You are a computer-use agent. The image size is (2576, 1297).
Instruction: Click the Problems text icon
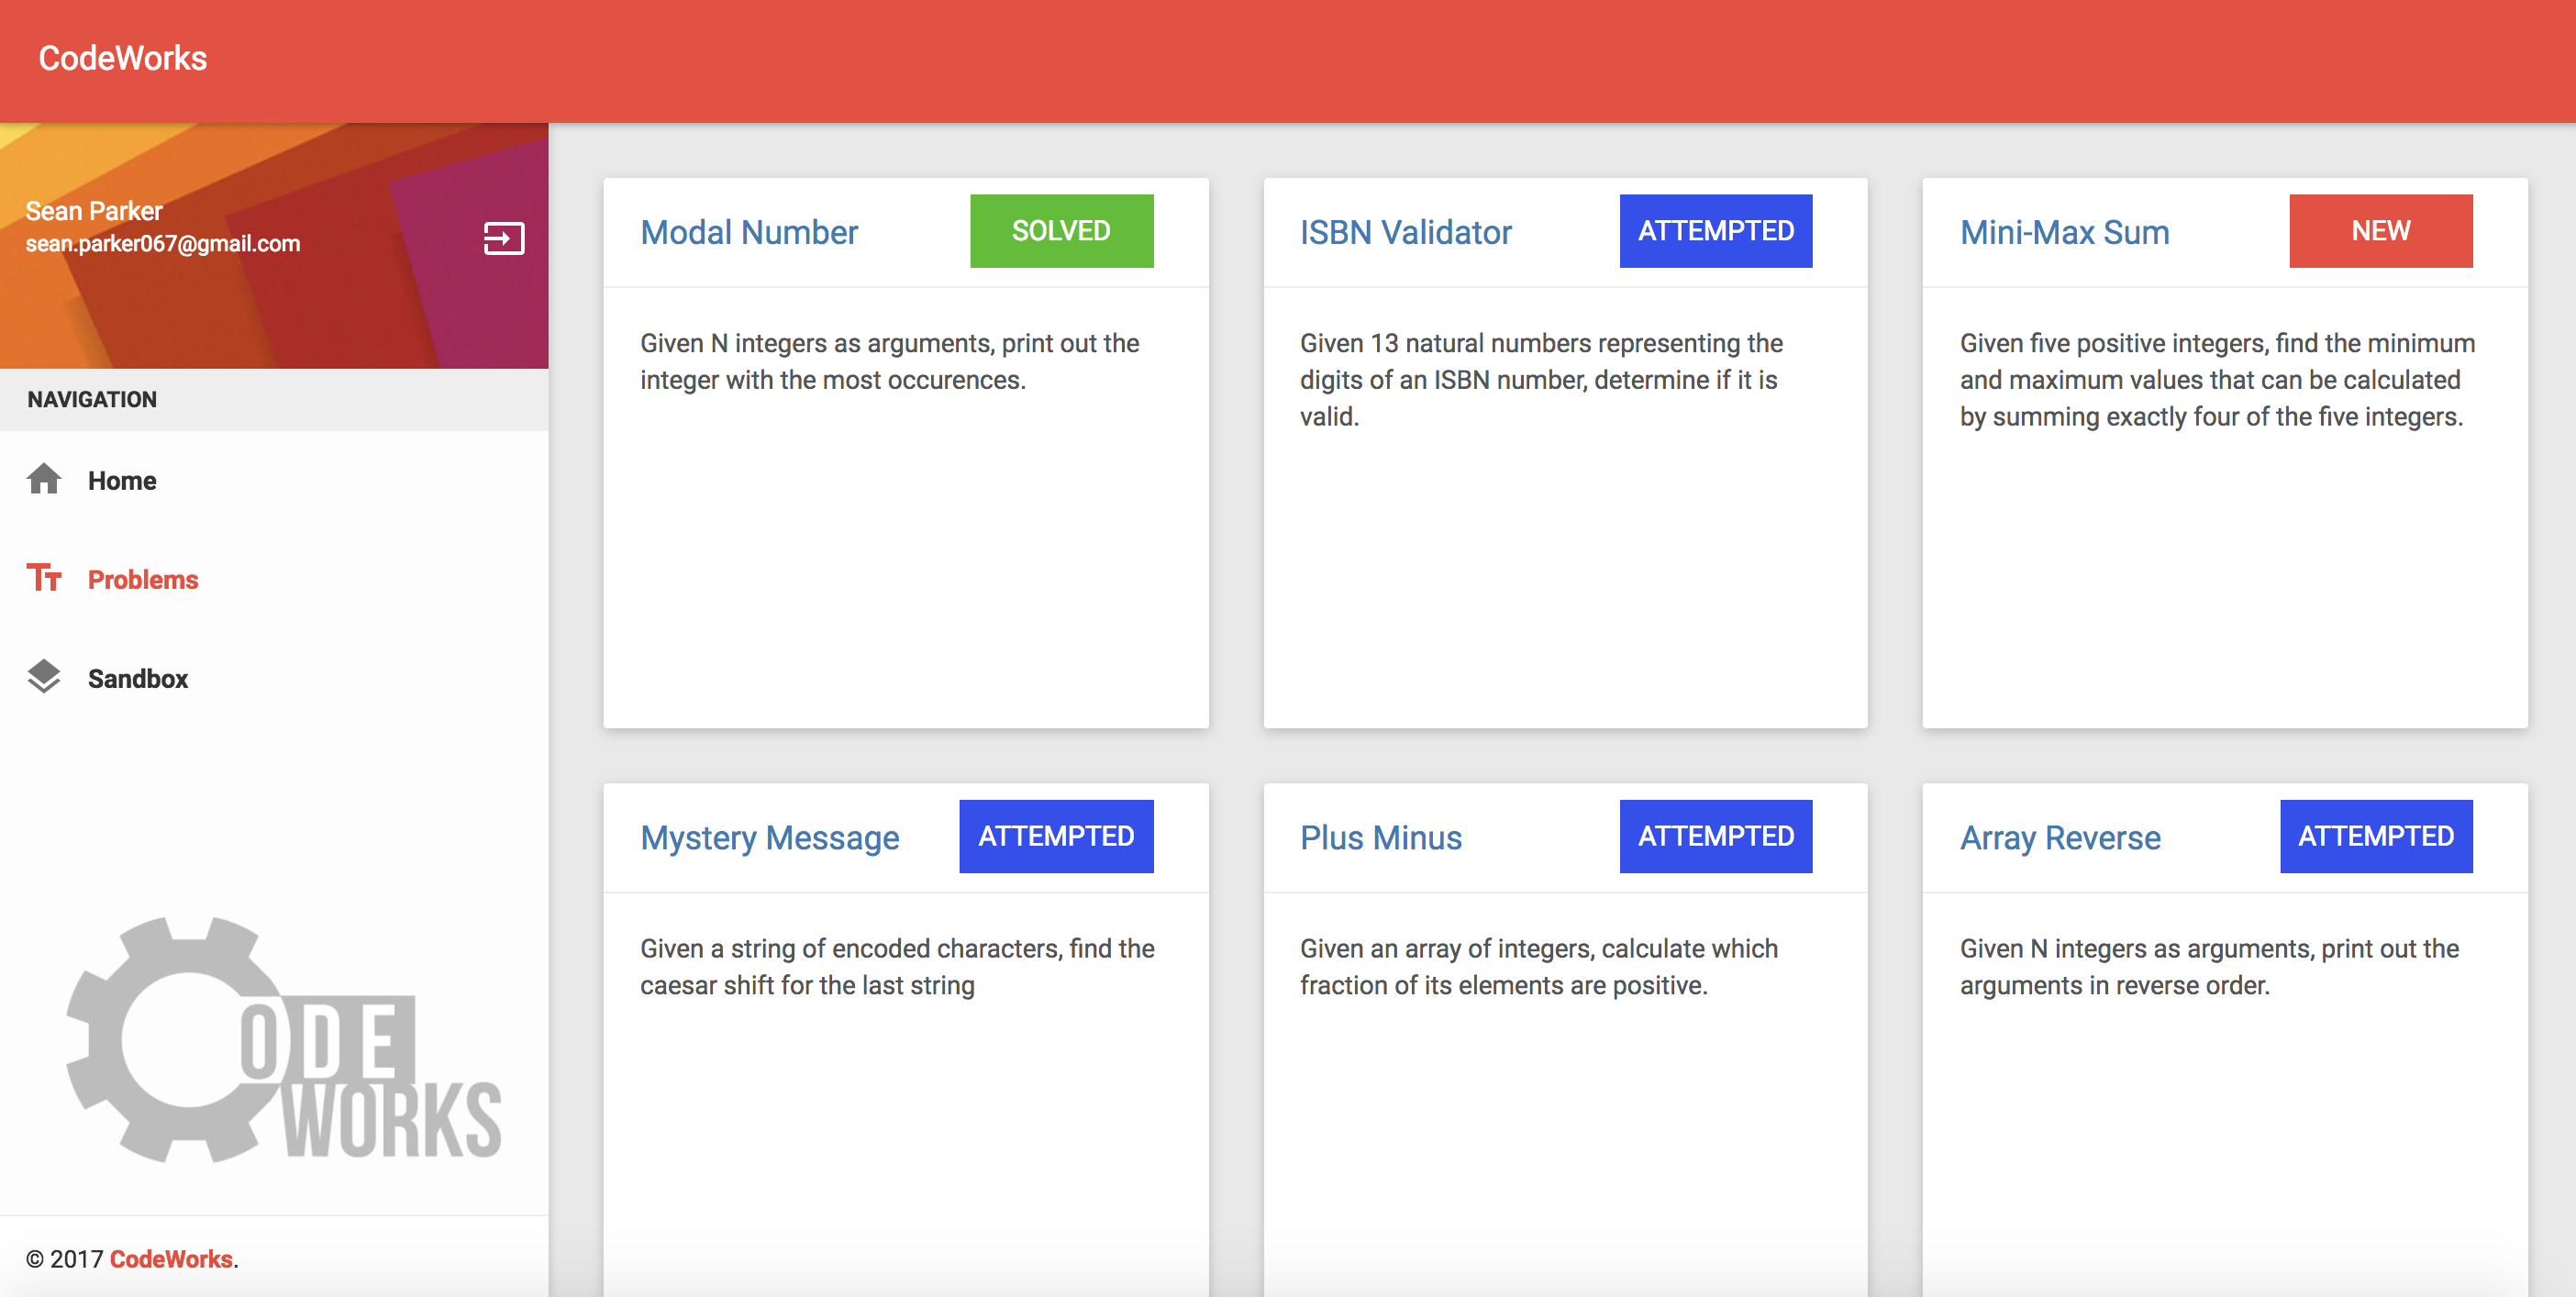point(44,578)
